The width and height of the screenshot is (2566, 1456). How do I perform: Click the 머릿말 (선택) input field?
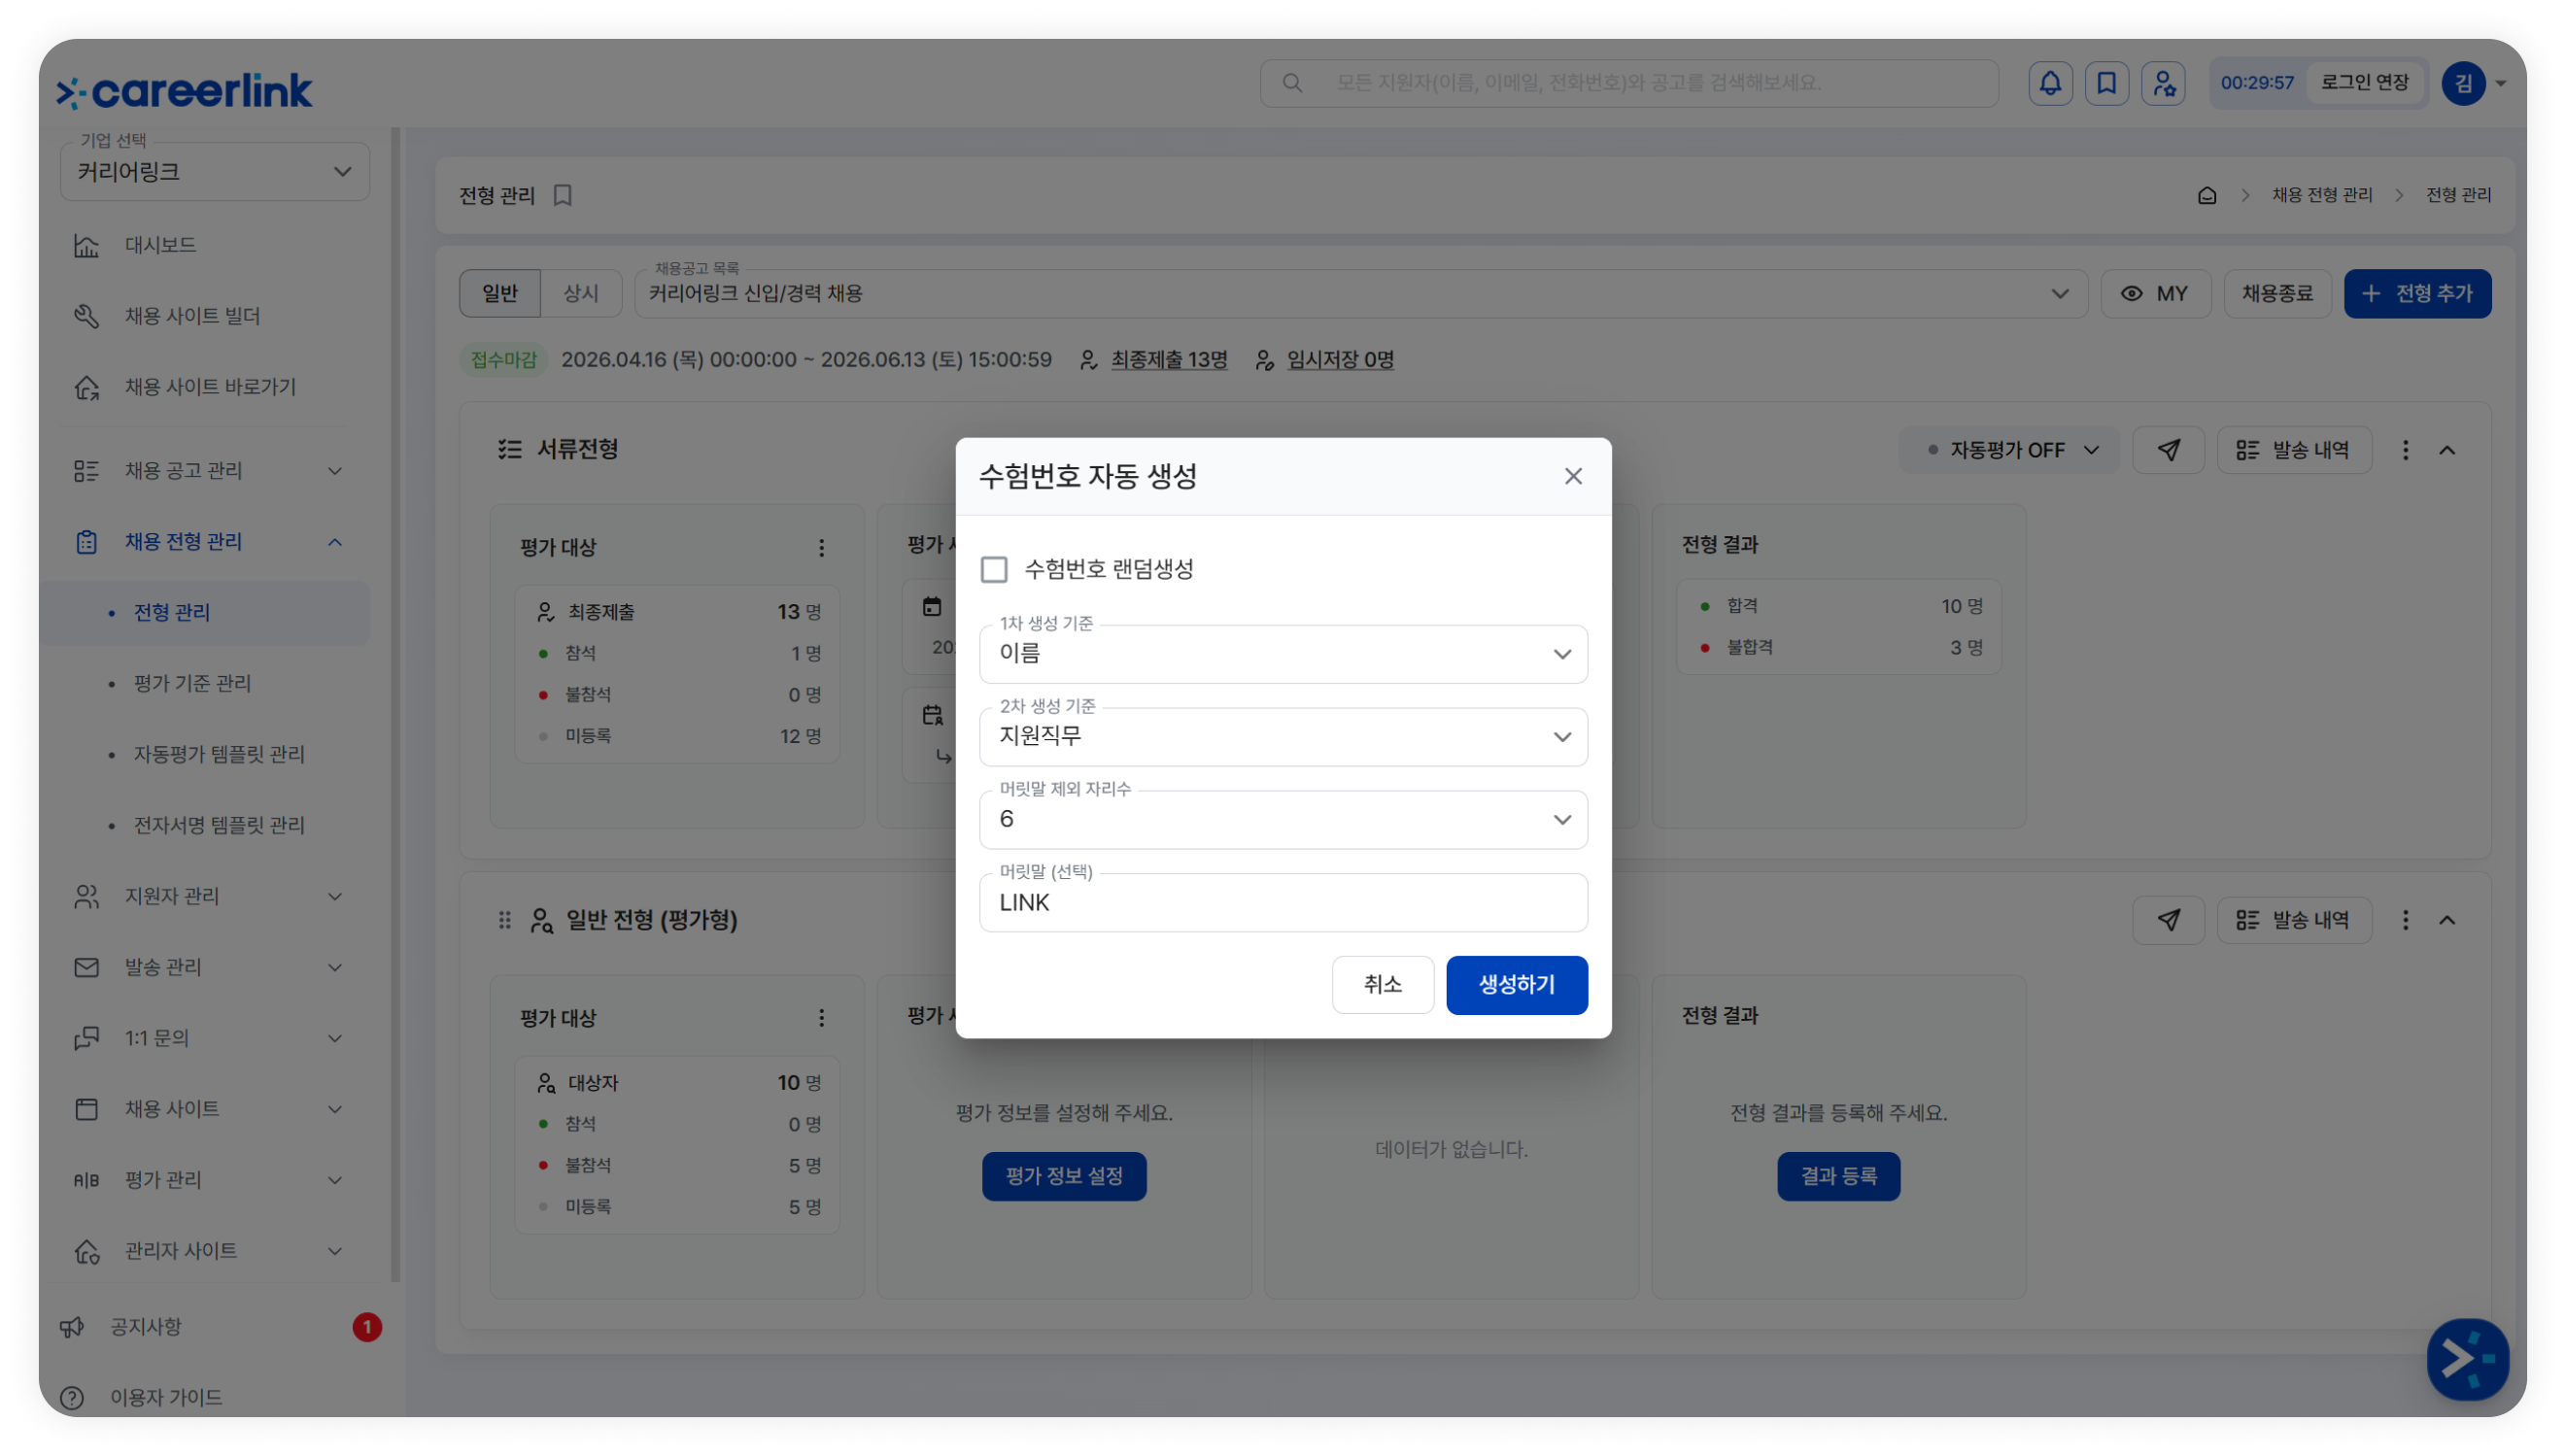1283,903
